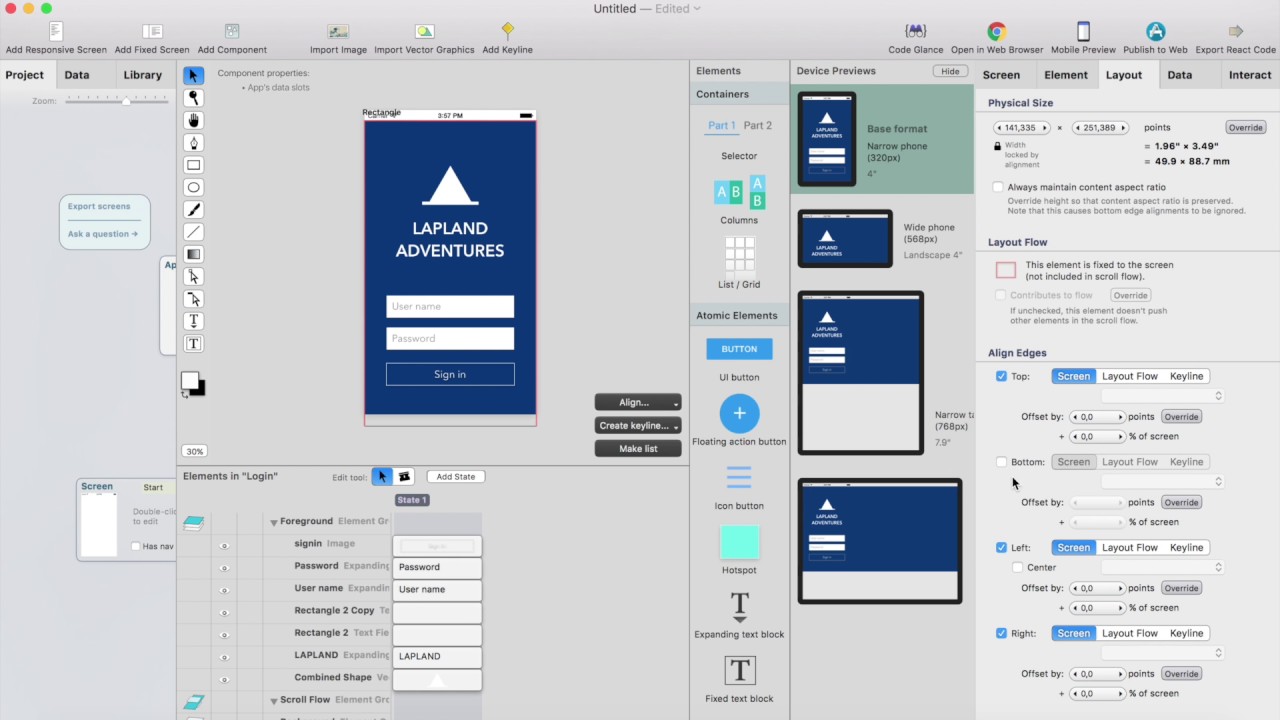The image size is (1280, 720).
Task: Select the Hand tool in the left toolbar
Action: [x=193, y=120]
